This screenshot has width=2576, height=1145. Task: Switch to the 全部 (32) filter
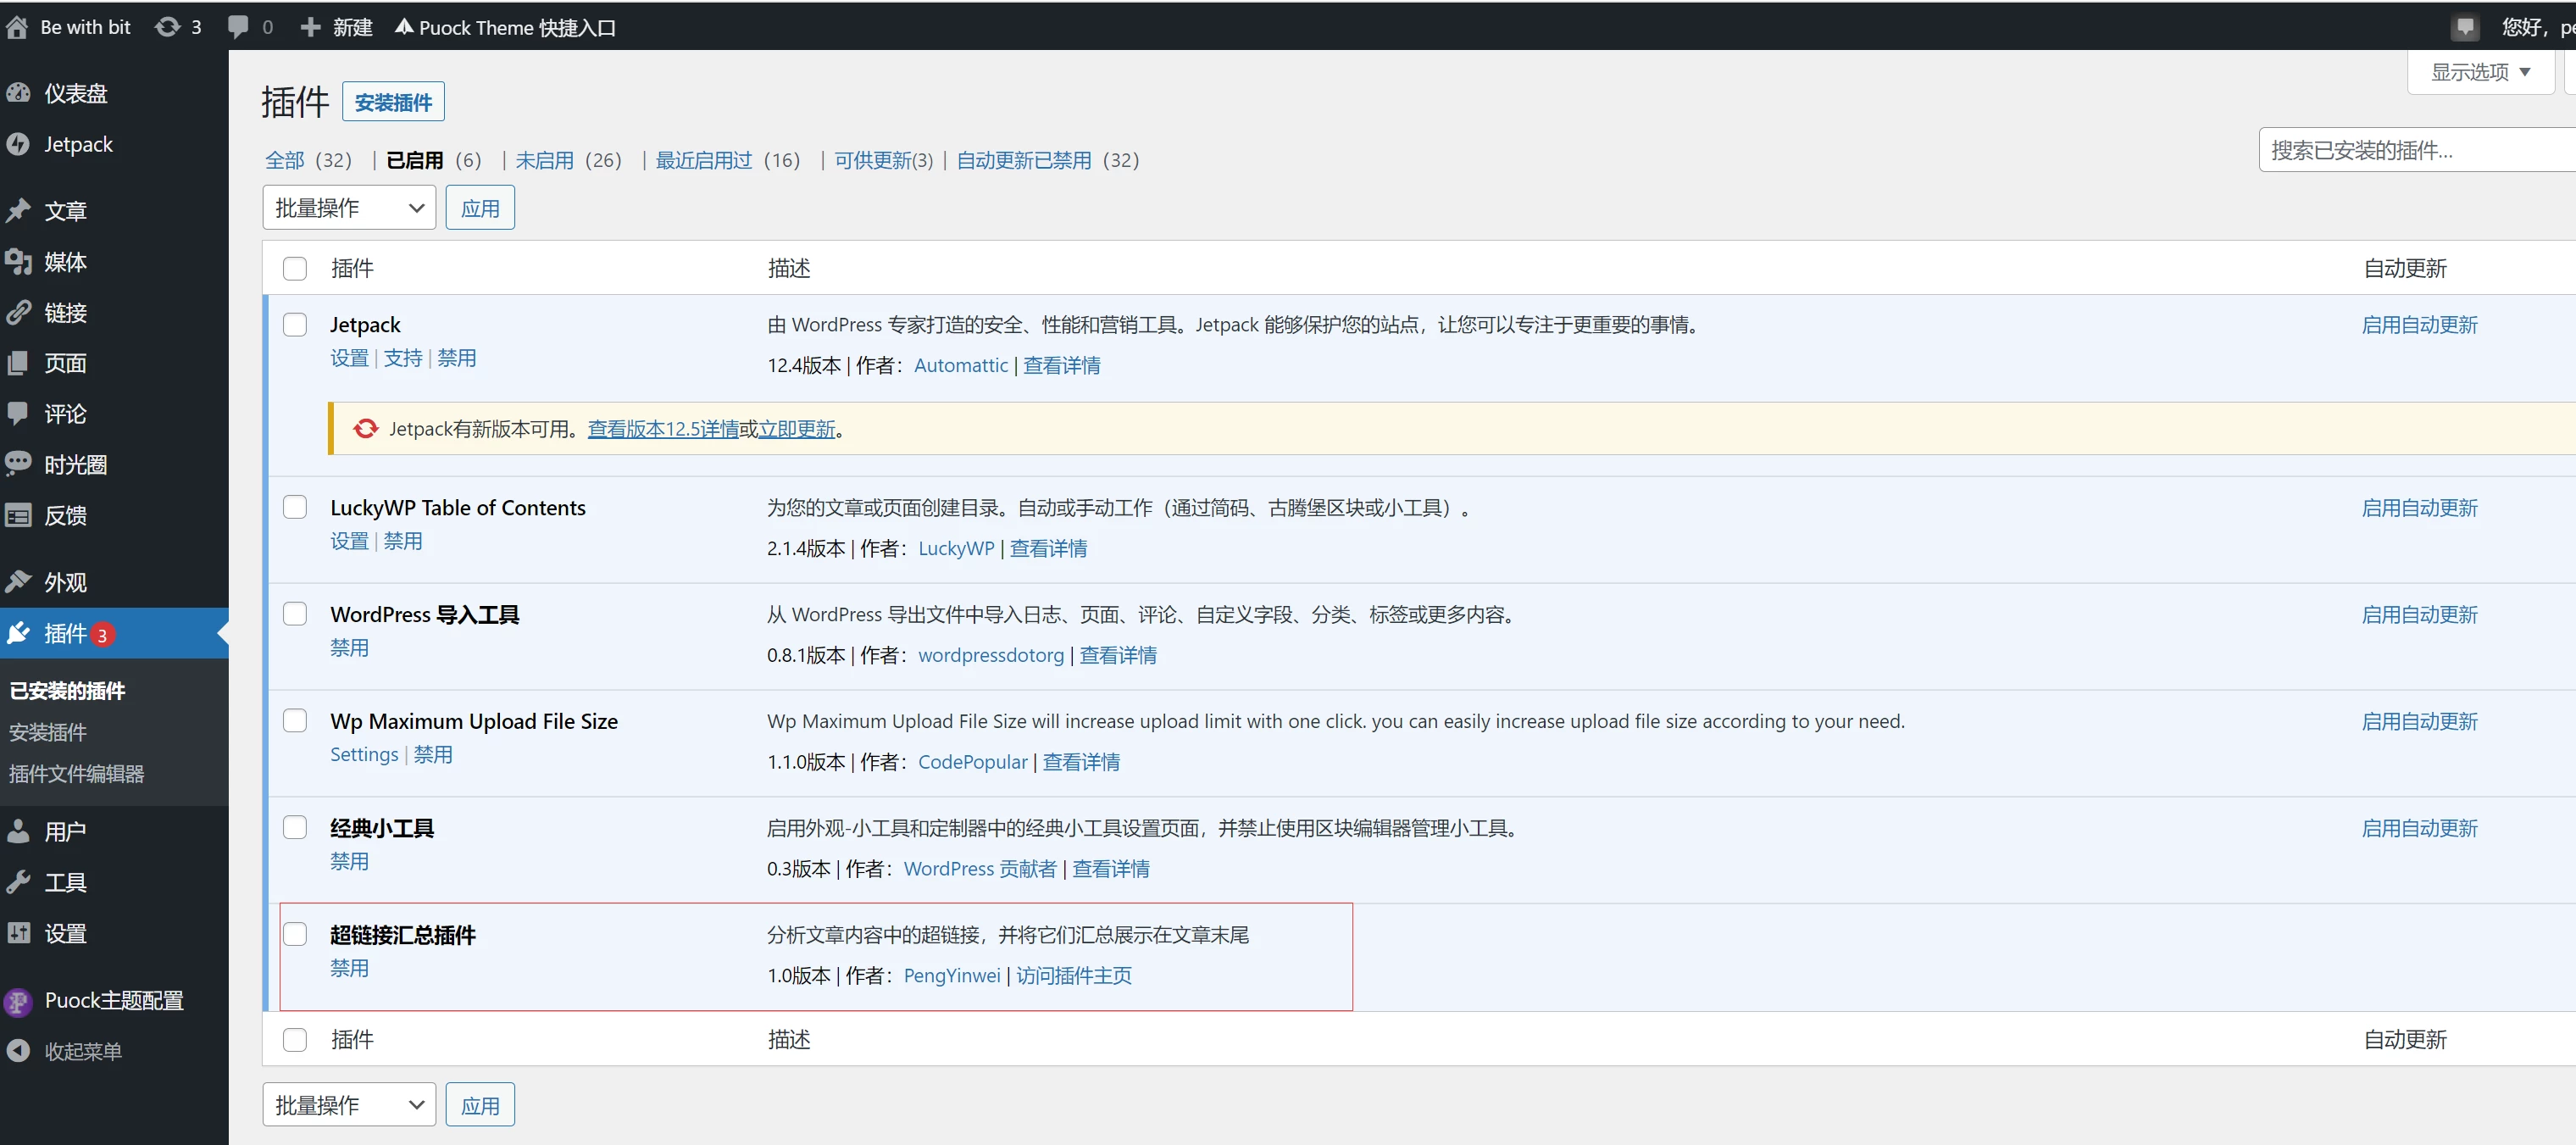coord(308,160)
